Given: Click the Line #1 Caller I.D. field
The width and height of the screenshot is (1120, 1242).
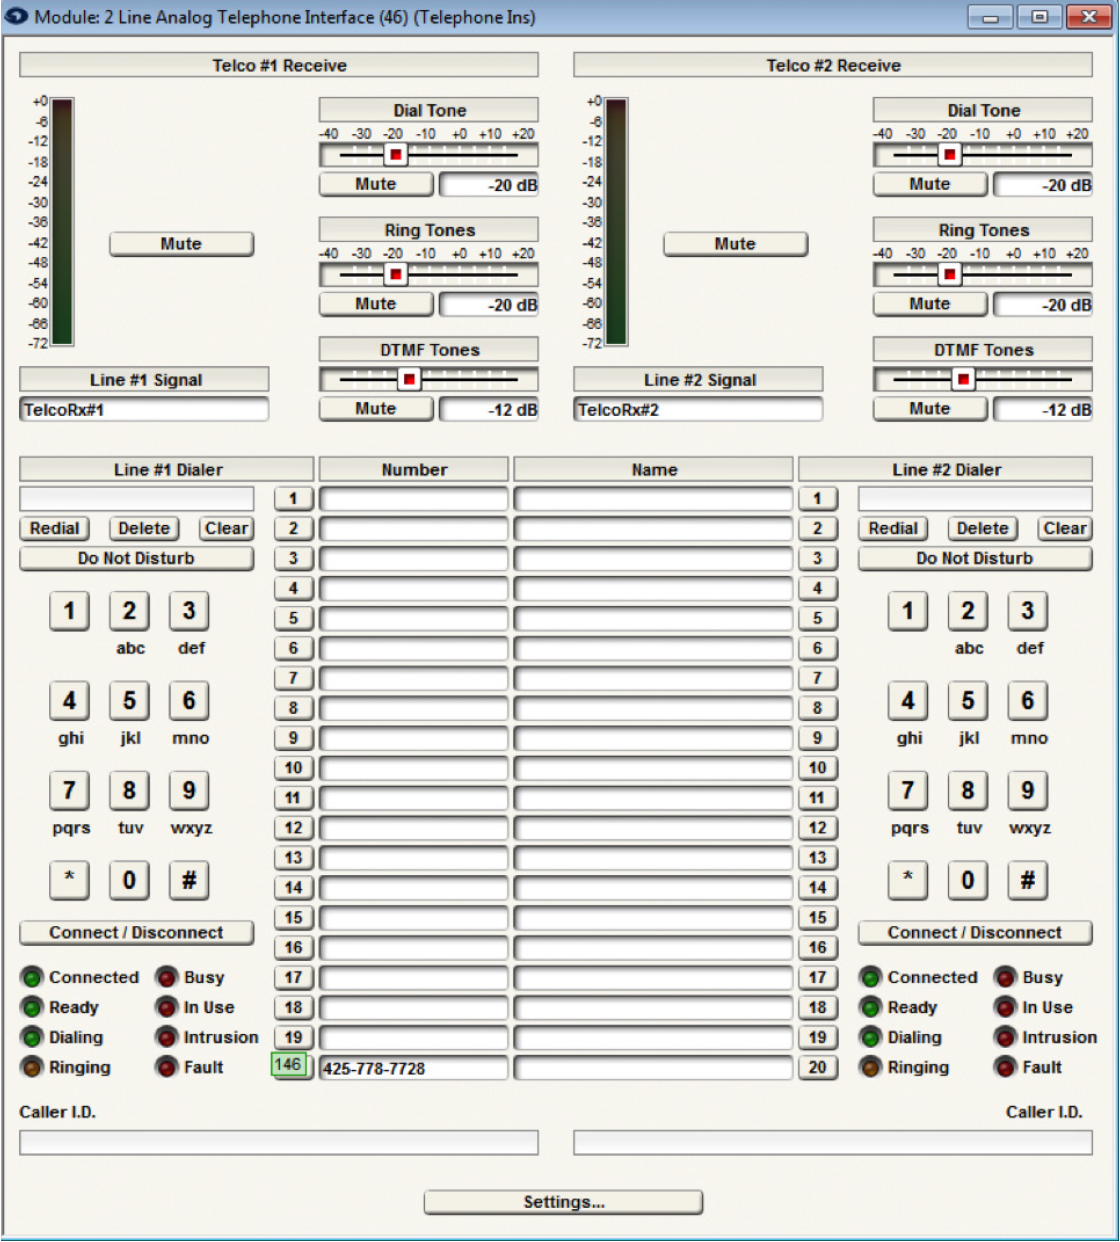Looking at the screenshot, I should click(278, 1143).
